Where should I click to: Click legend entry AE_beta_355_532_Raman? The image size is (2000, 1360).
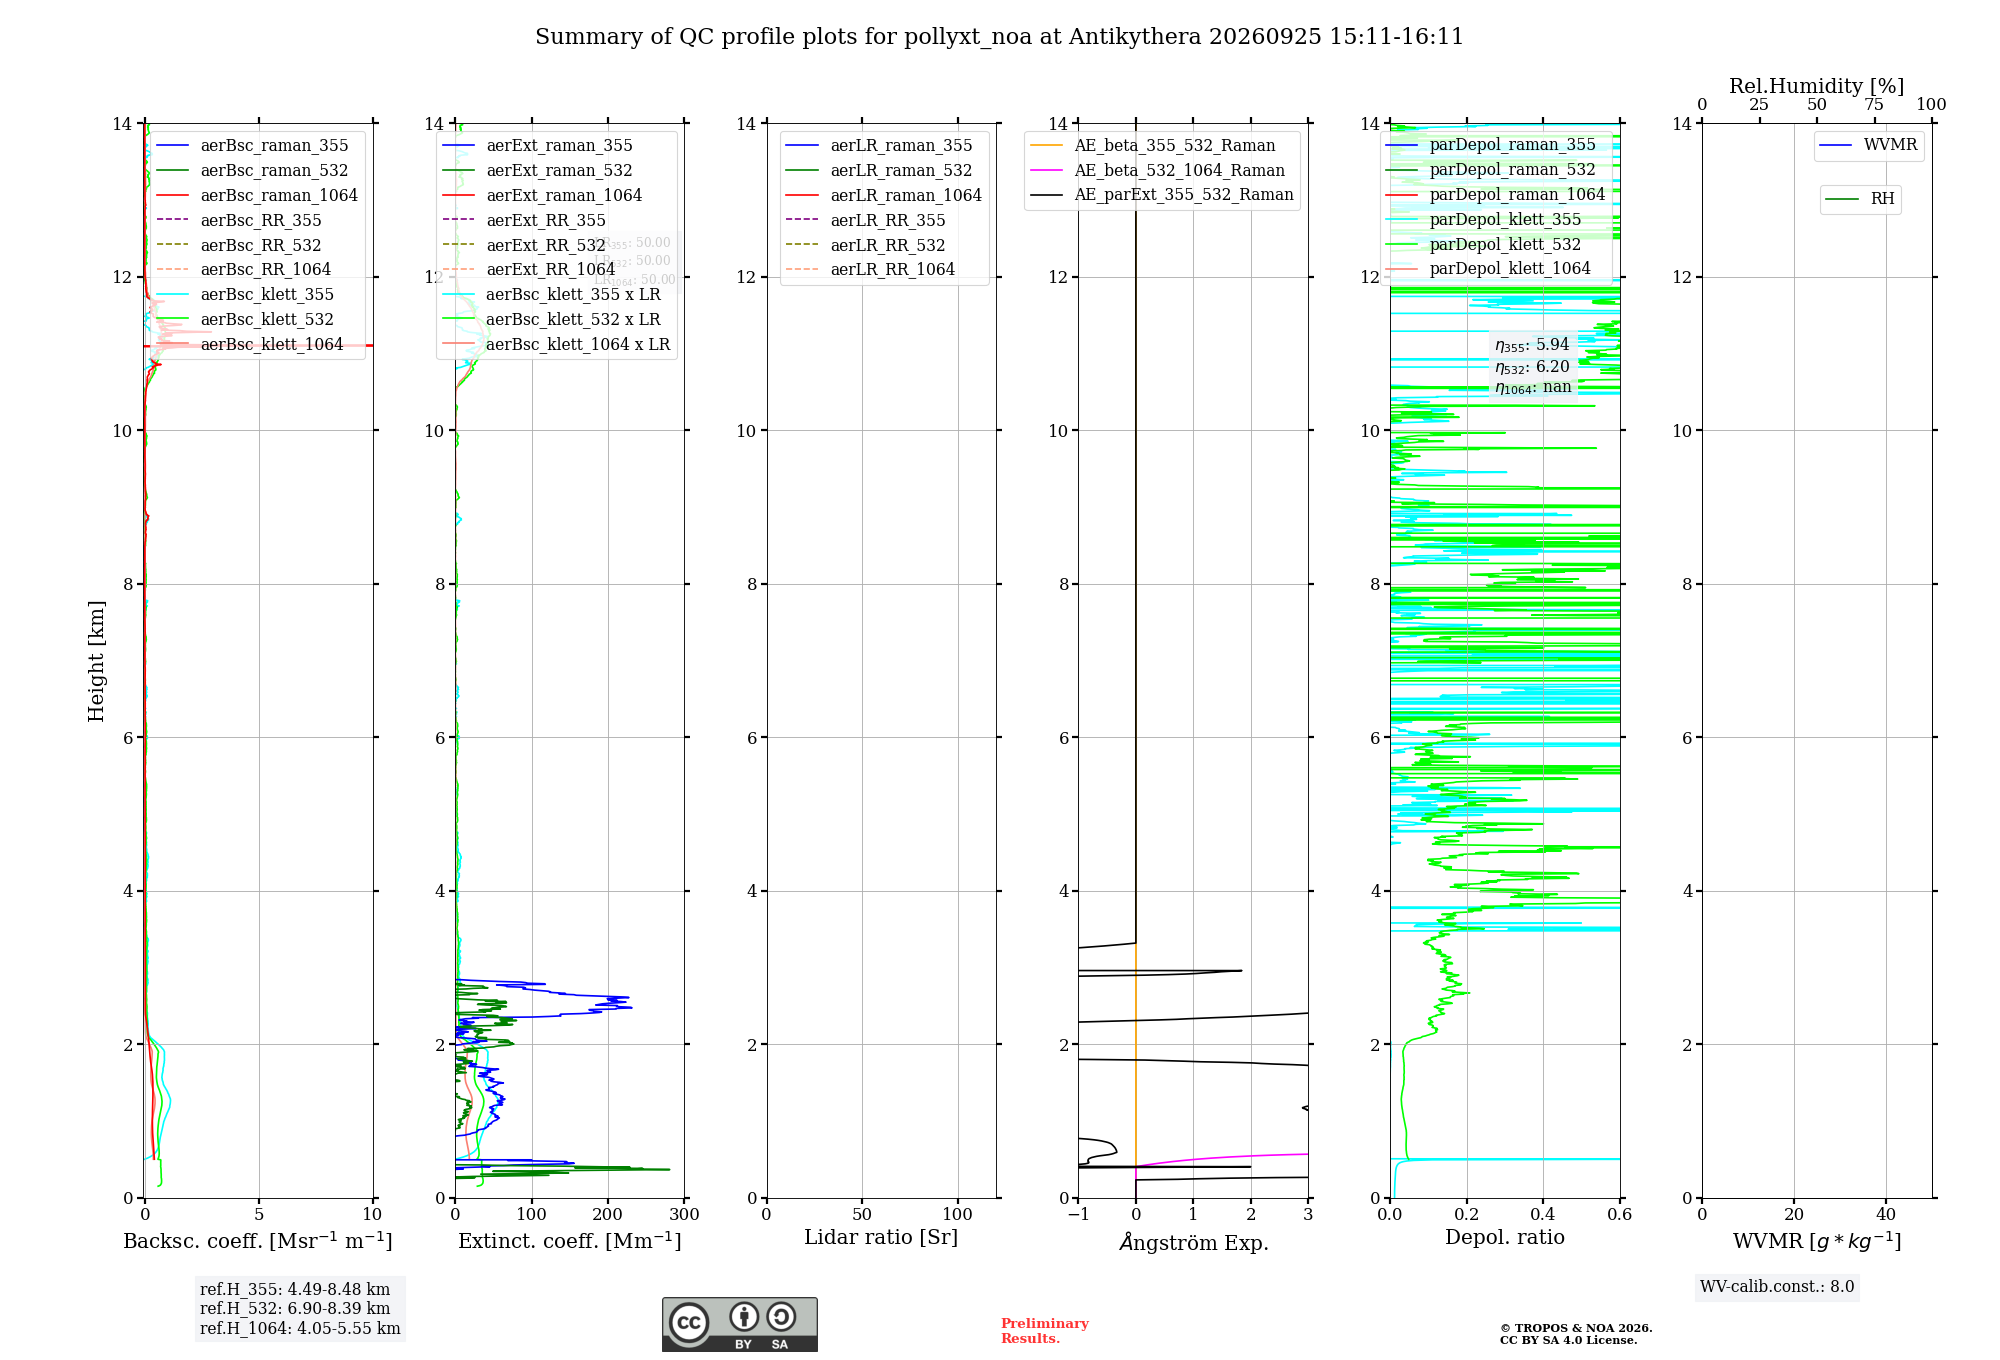click(1153, 146)
